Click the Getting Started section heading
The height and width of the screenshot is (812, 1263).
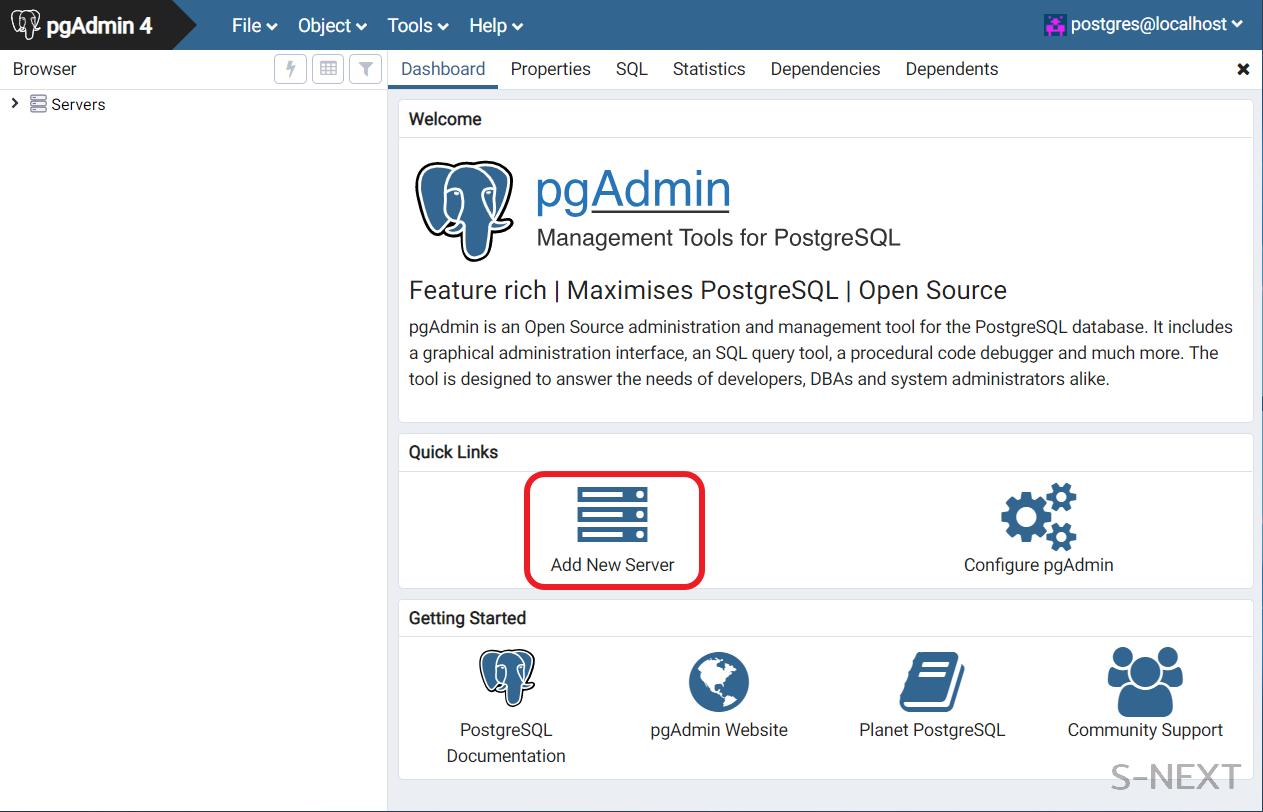467,618
